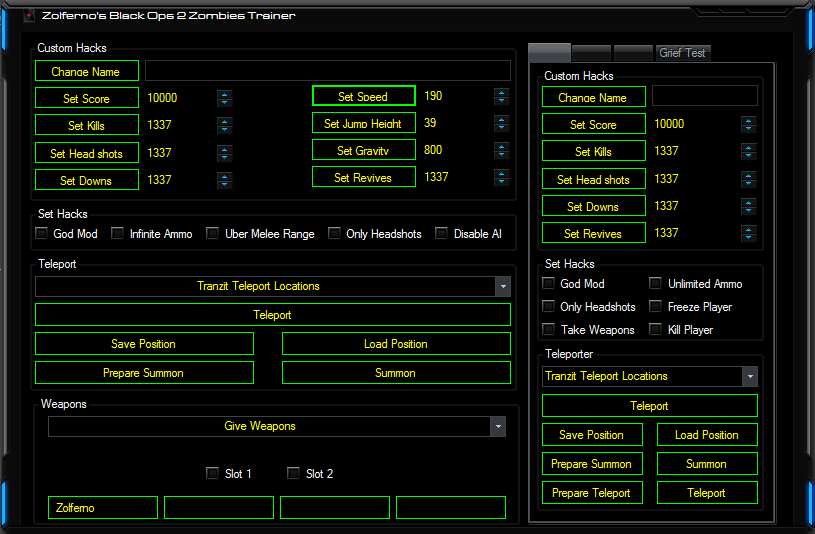Click Set Head shots in the main panel
Image resolution: width=815 pixels, height=534 pixels.
coord(87,153)
